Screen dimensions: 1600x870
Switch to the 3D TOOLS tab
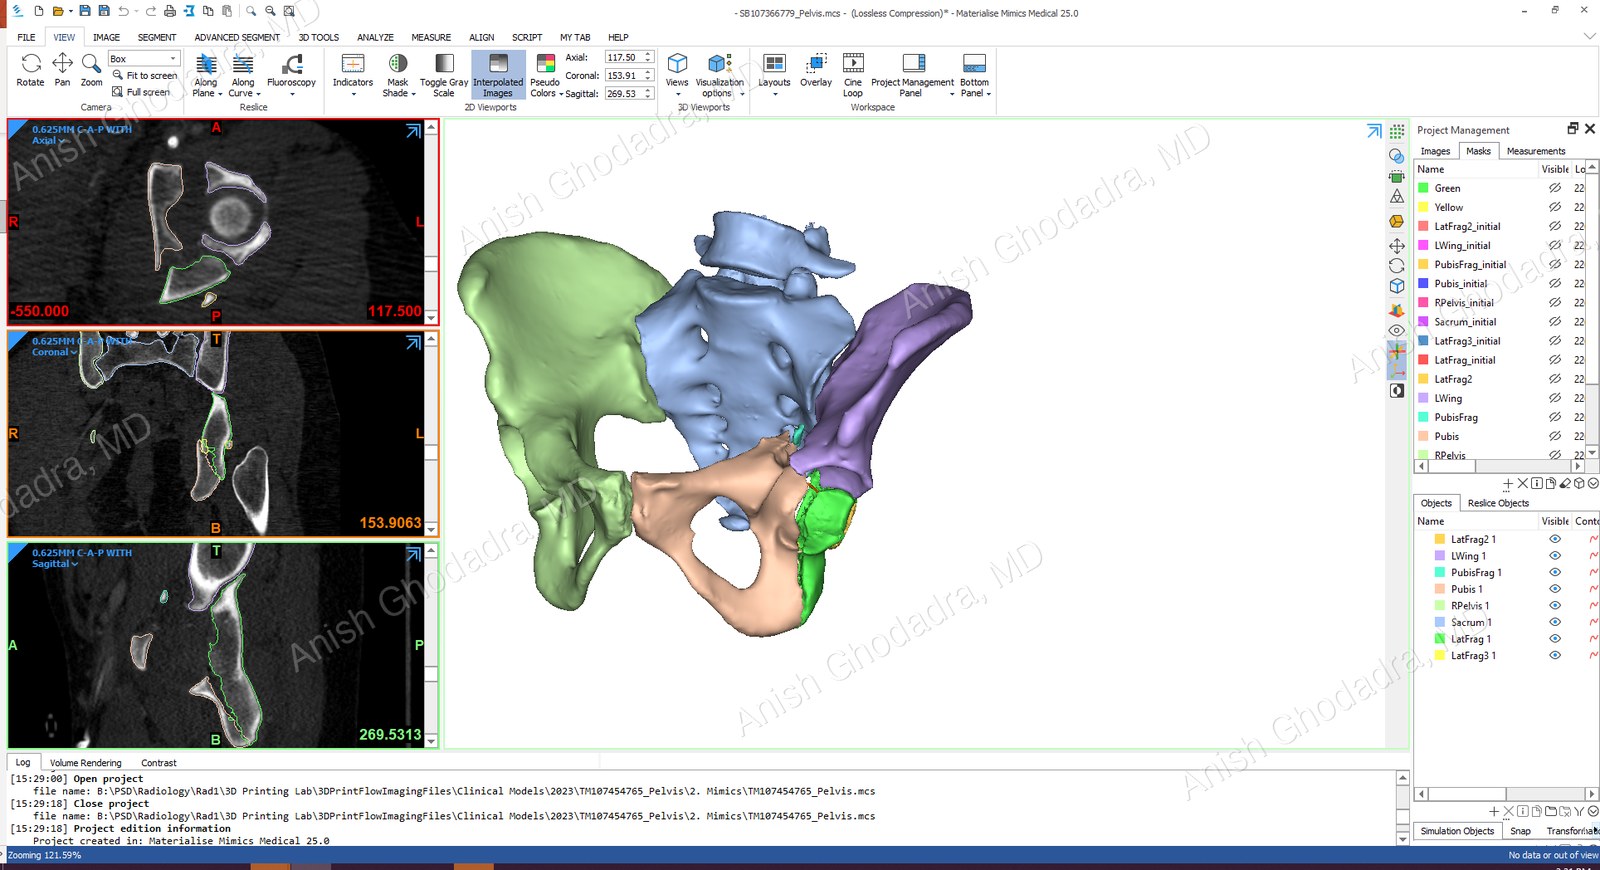coord(319,37)
